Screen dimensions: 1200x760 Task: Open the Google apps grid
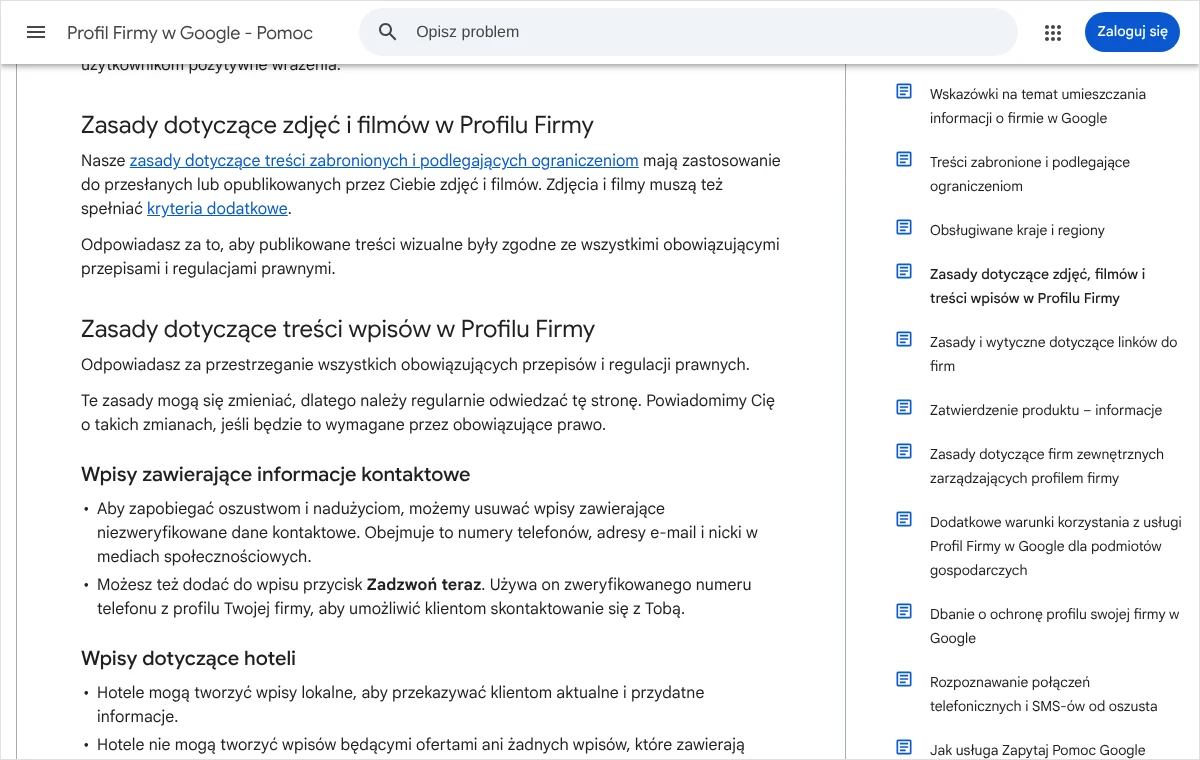click(1052, 32)
